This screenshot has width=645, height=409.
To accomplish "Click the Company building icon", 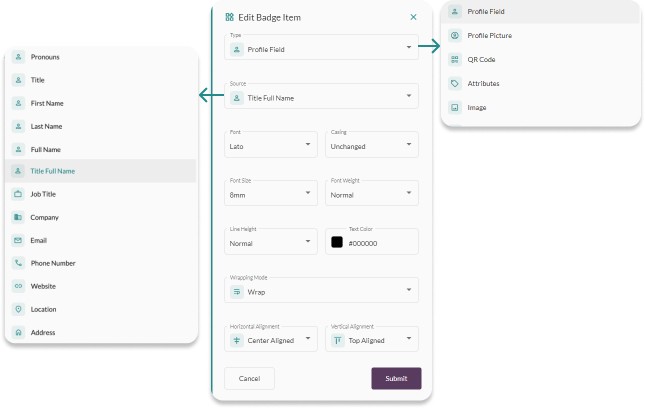I will (18, 217).
